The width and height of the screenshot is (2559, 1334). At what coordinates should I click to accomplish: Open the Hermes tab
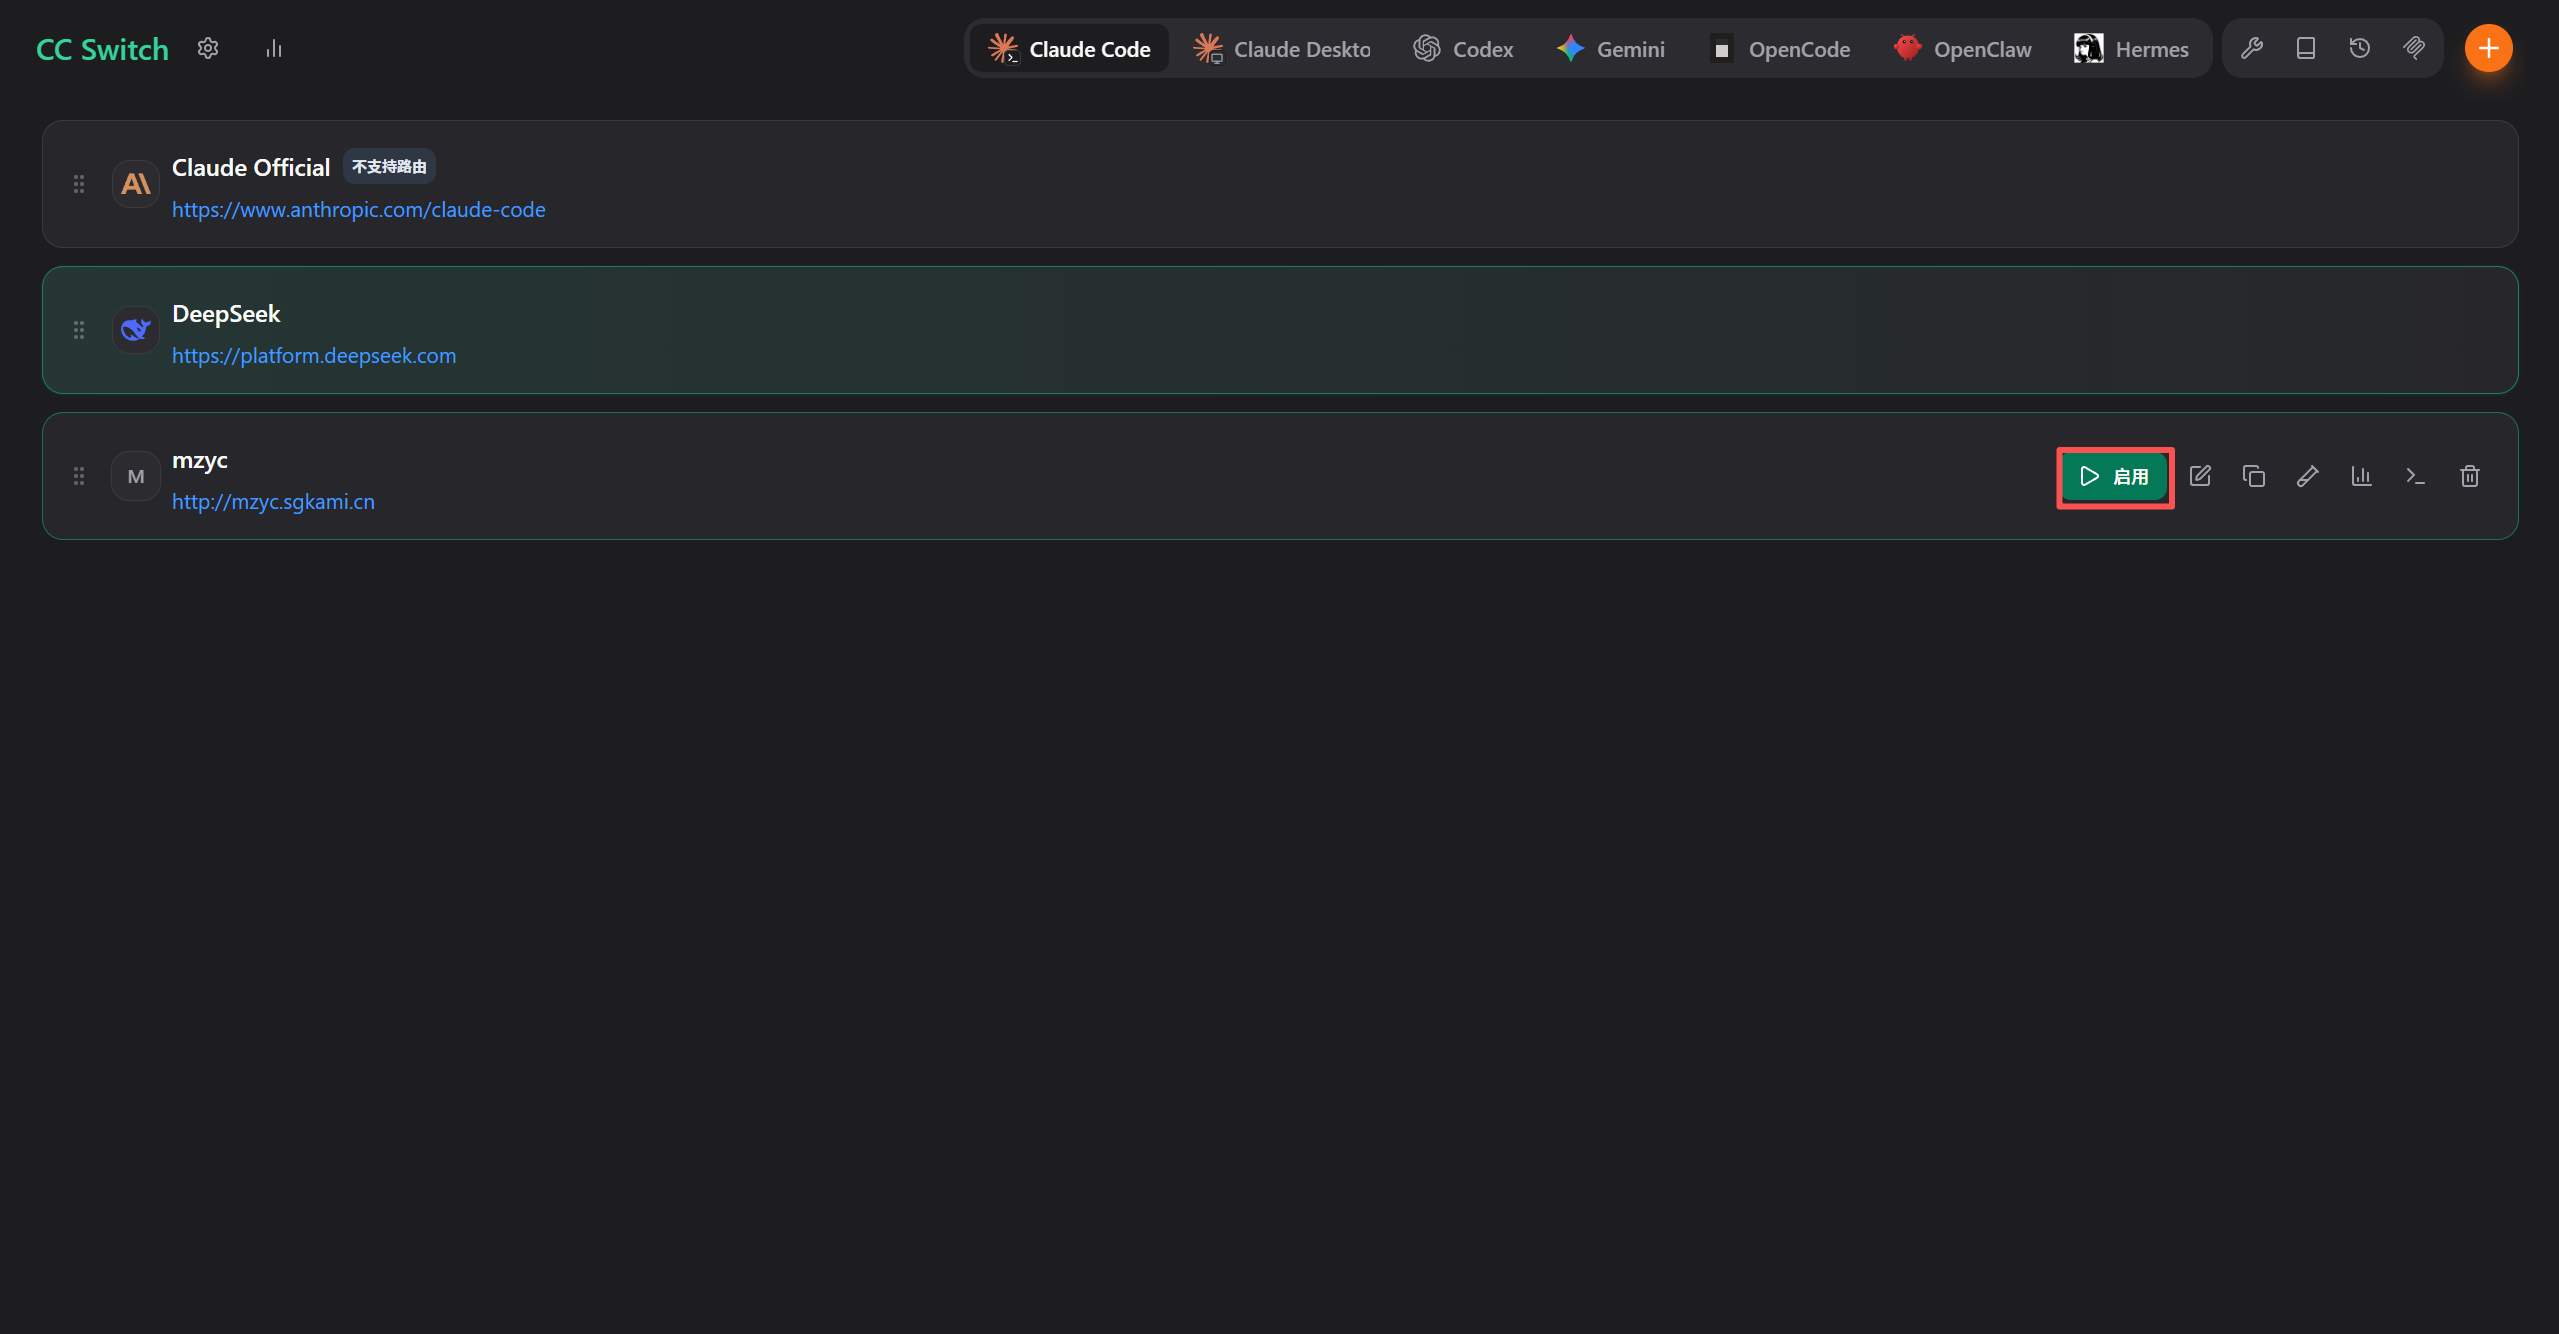click(x=2131, y=48)
